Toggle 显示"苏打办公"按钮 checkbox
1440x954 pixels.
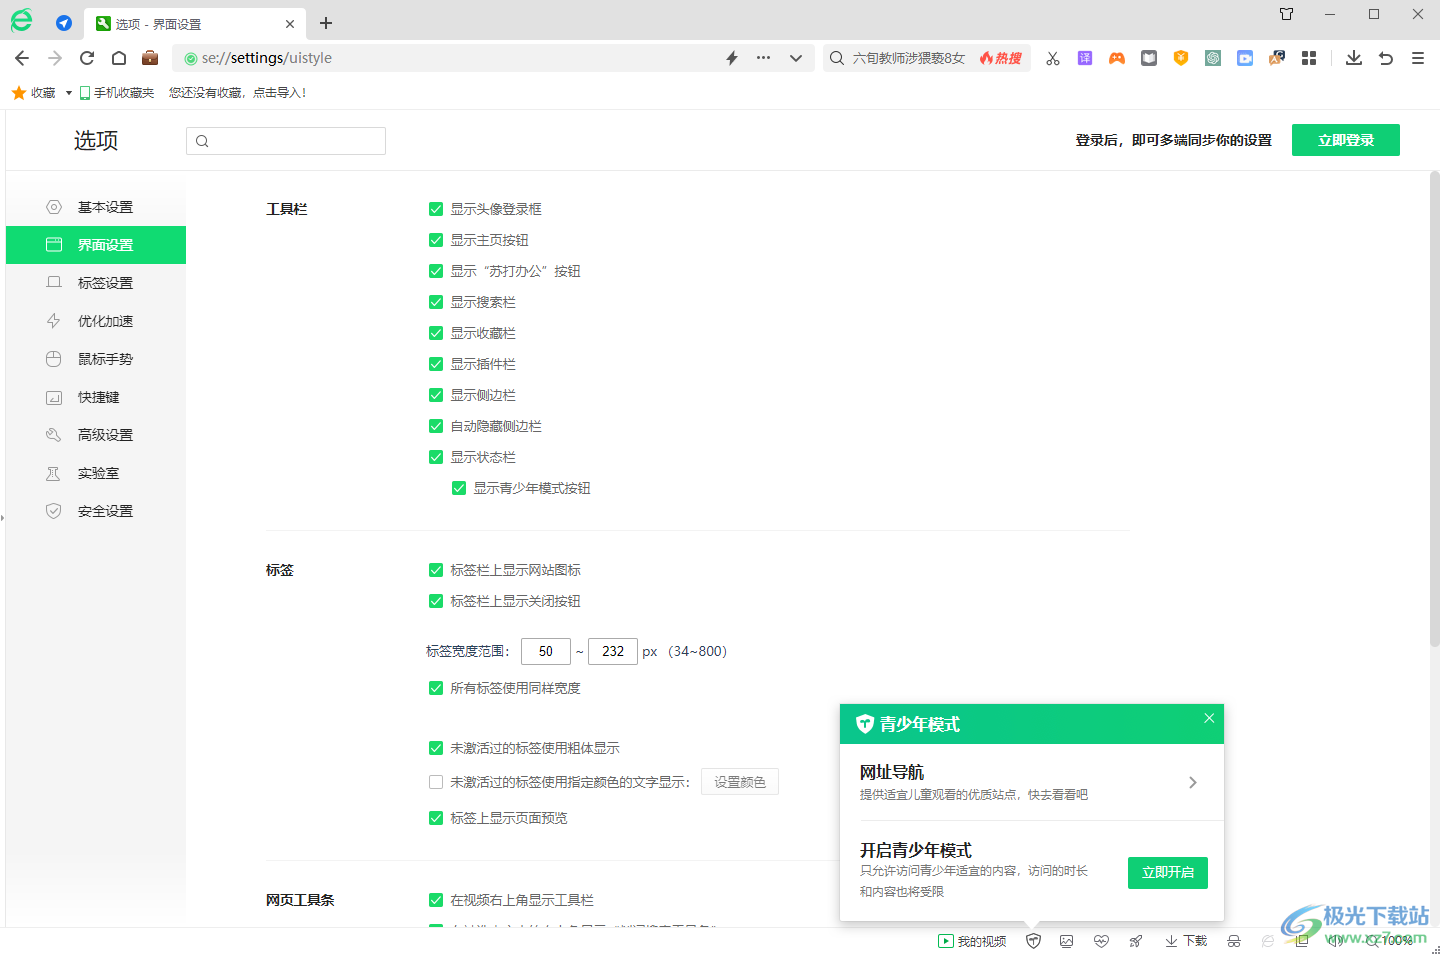click(x=436, y=271)
